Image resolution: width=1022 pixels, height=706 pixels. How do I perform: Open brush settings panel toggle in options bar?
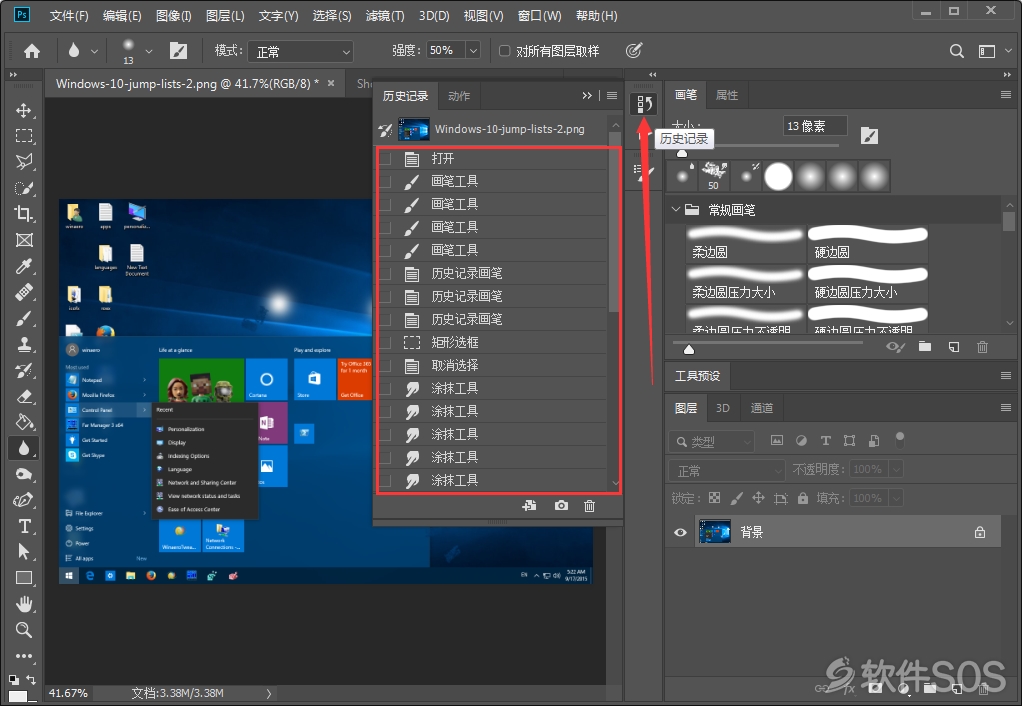pos(178,51)
